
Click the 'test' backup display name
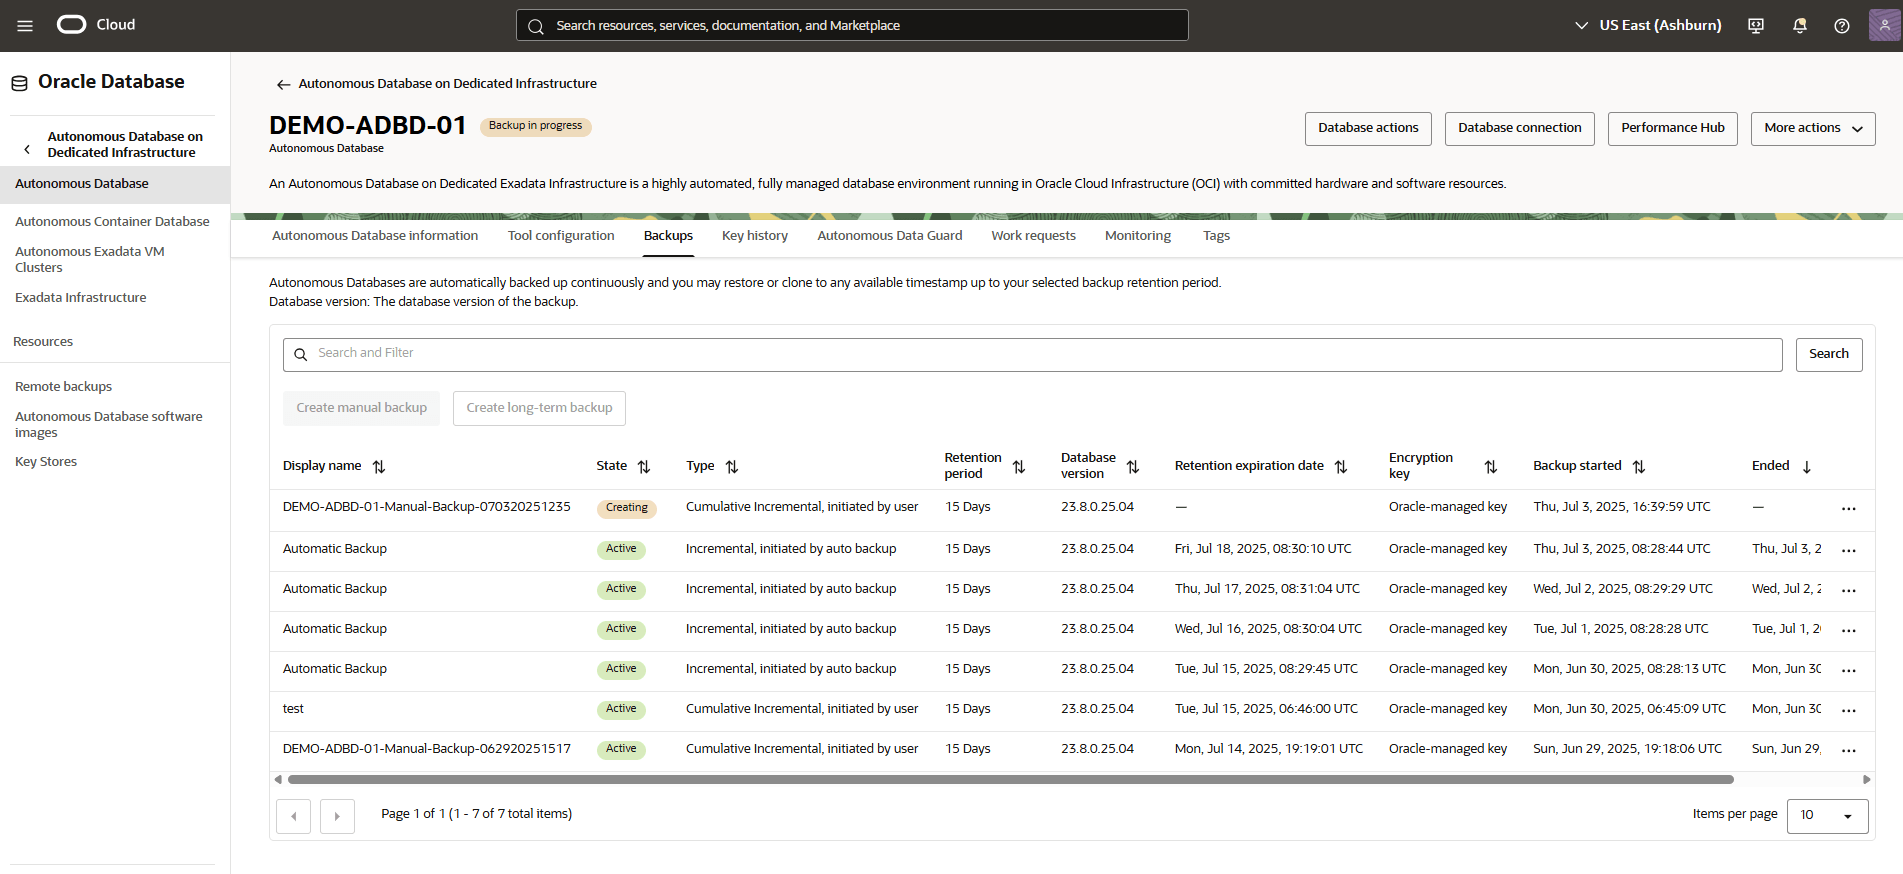tap(293, 709)
